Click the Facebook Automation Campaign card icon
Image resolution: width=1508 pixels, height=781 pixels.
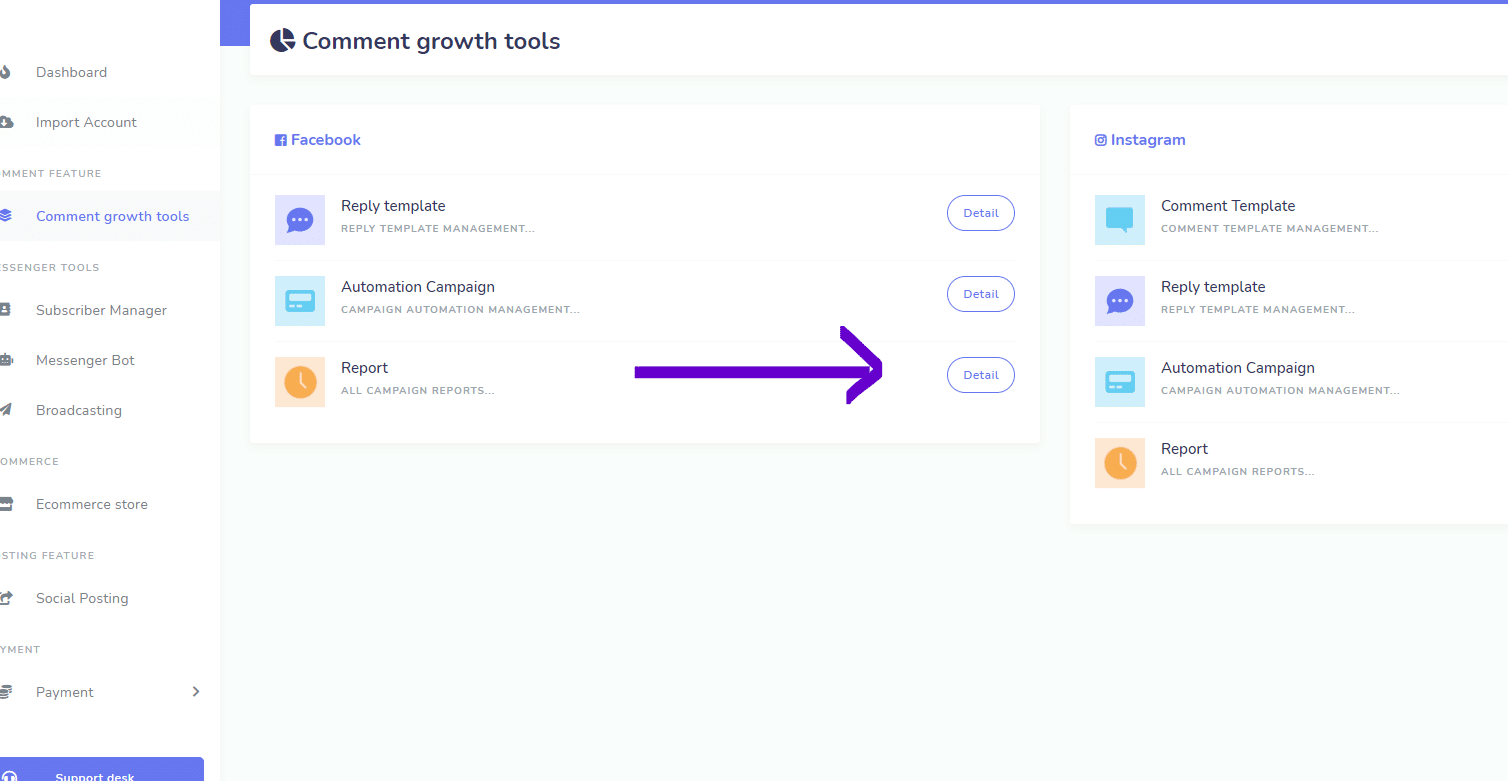pyautogui.click(x=300, y=301)
